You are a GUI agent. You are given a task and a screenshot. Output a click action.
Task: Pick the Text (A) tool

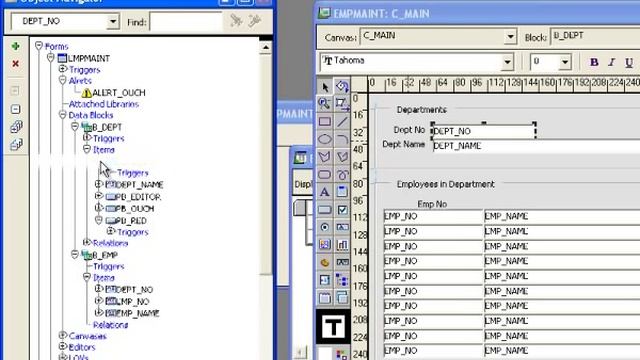point(325,192)
